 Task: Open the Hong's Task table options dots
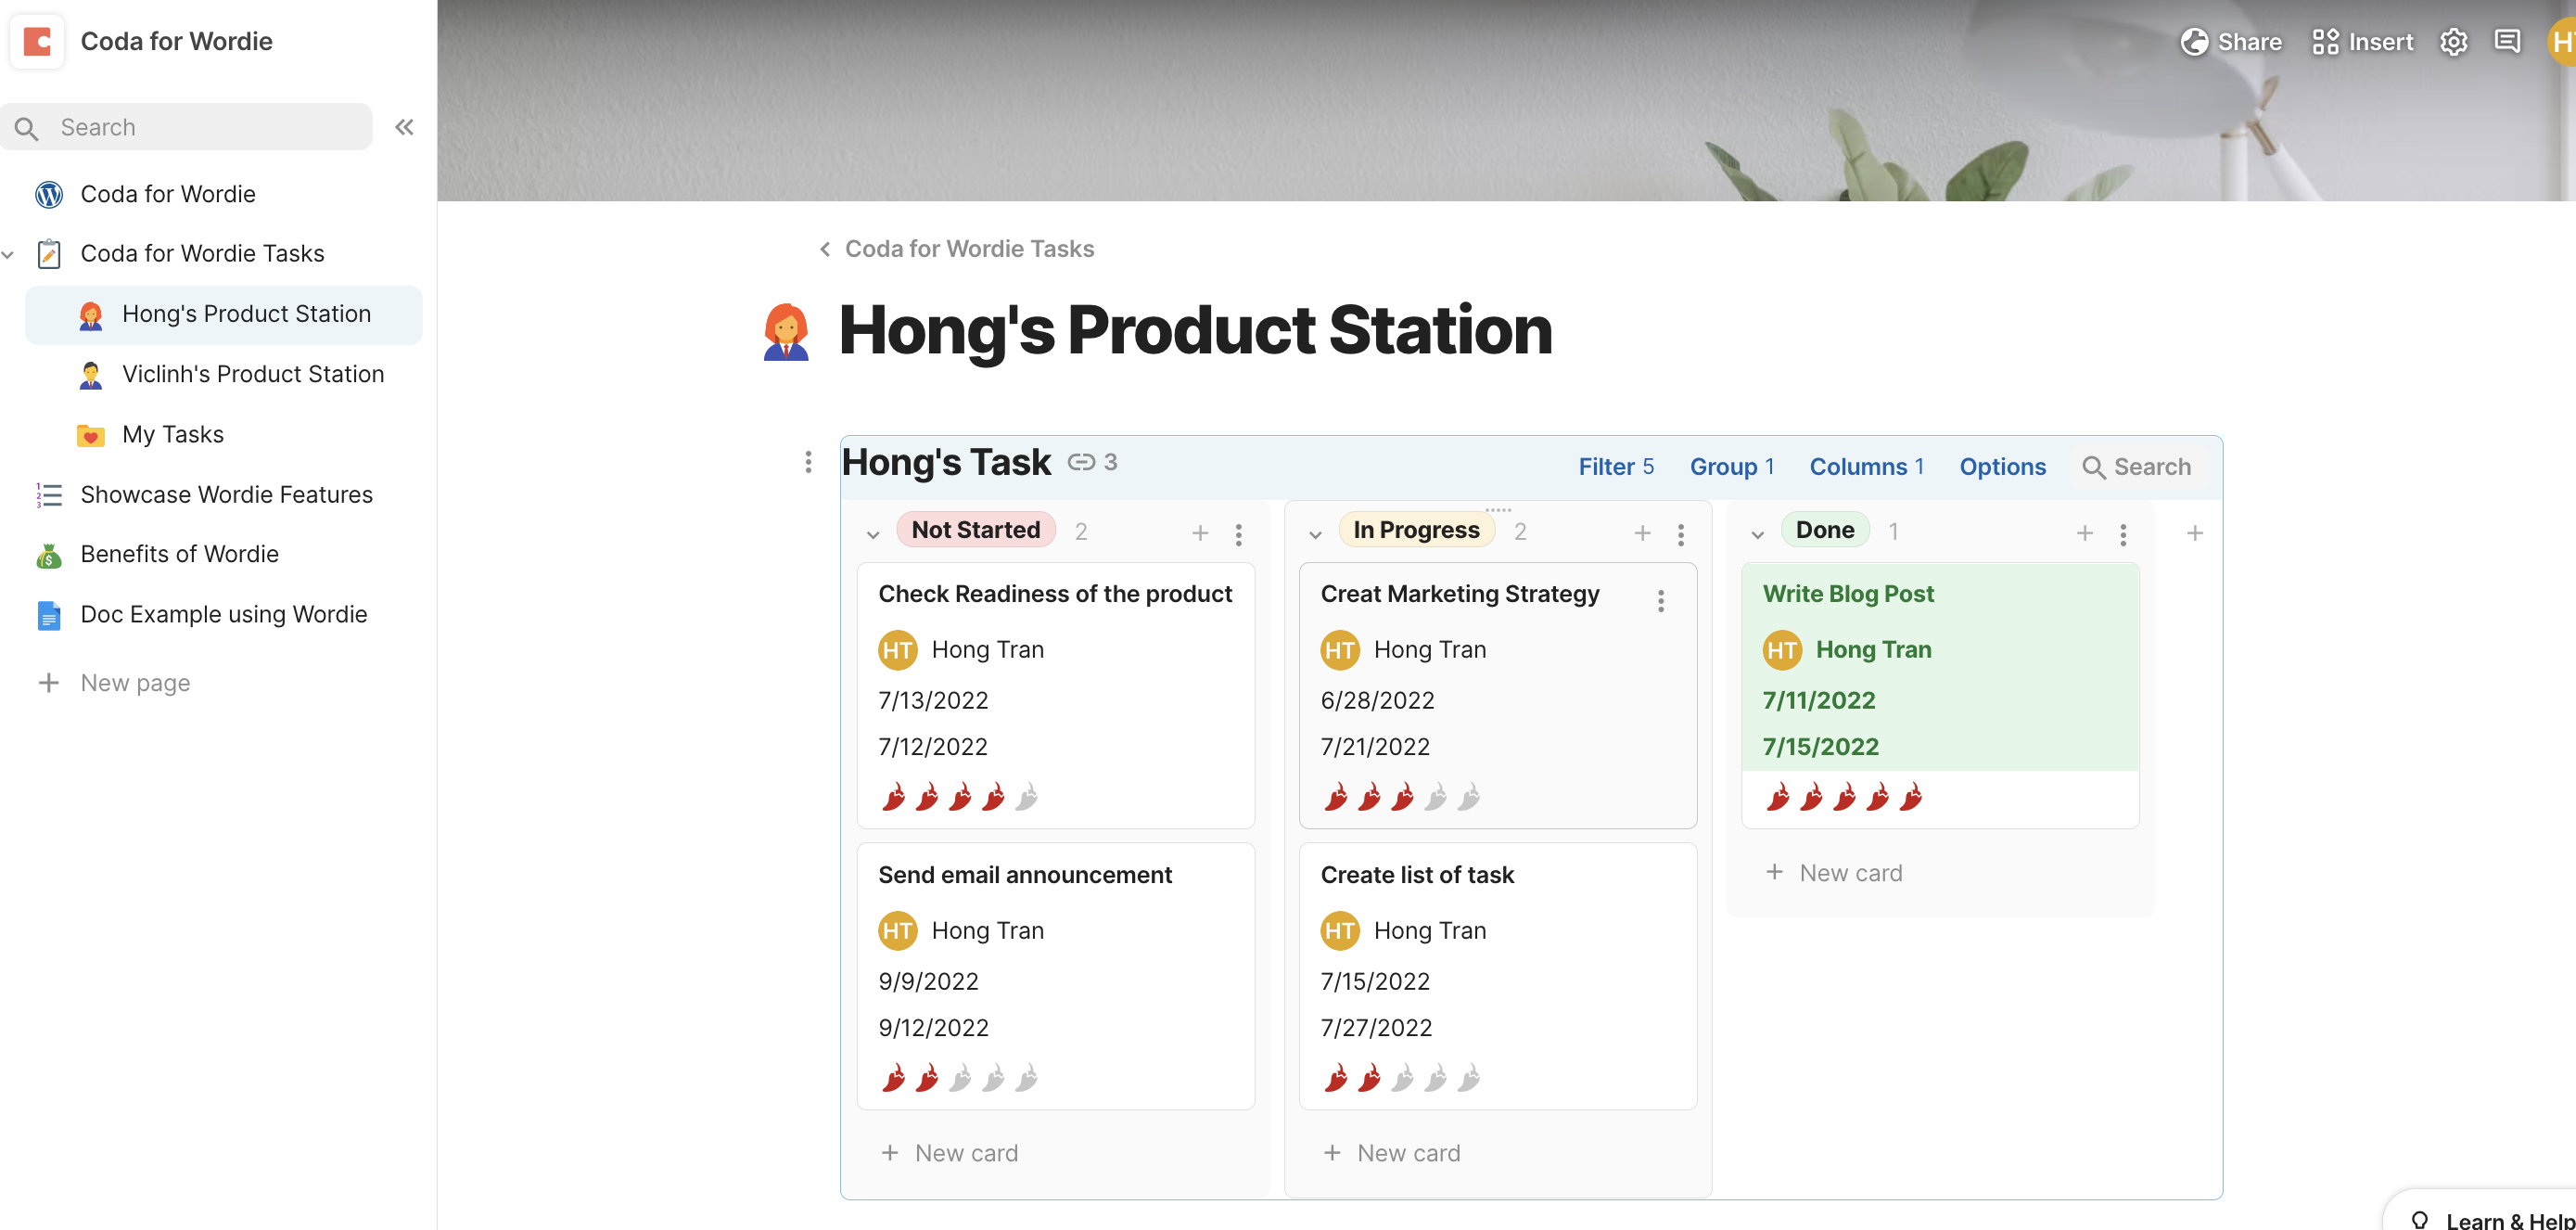tap(808, 462)
